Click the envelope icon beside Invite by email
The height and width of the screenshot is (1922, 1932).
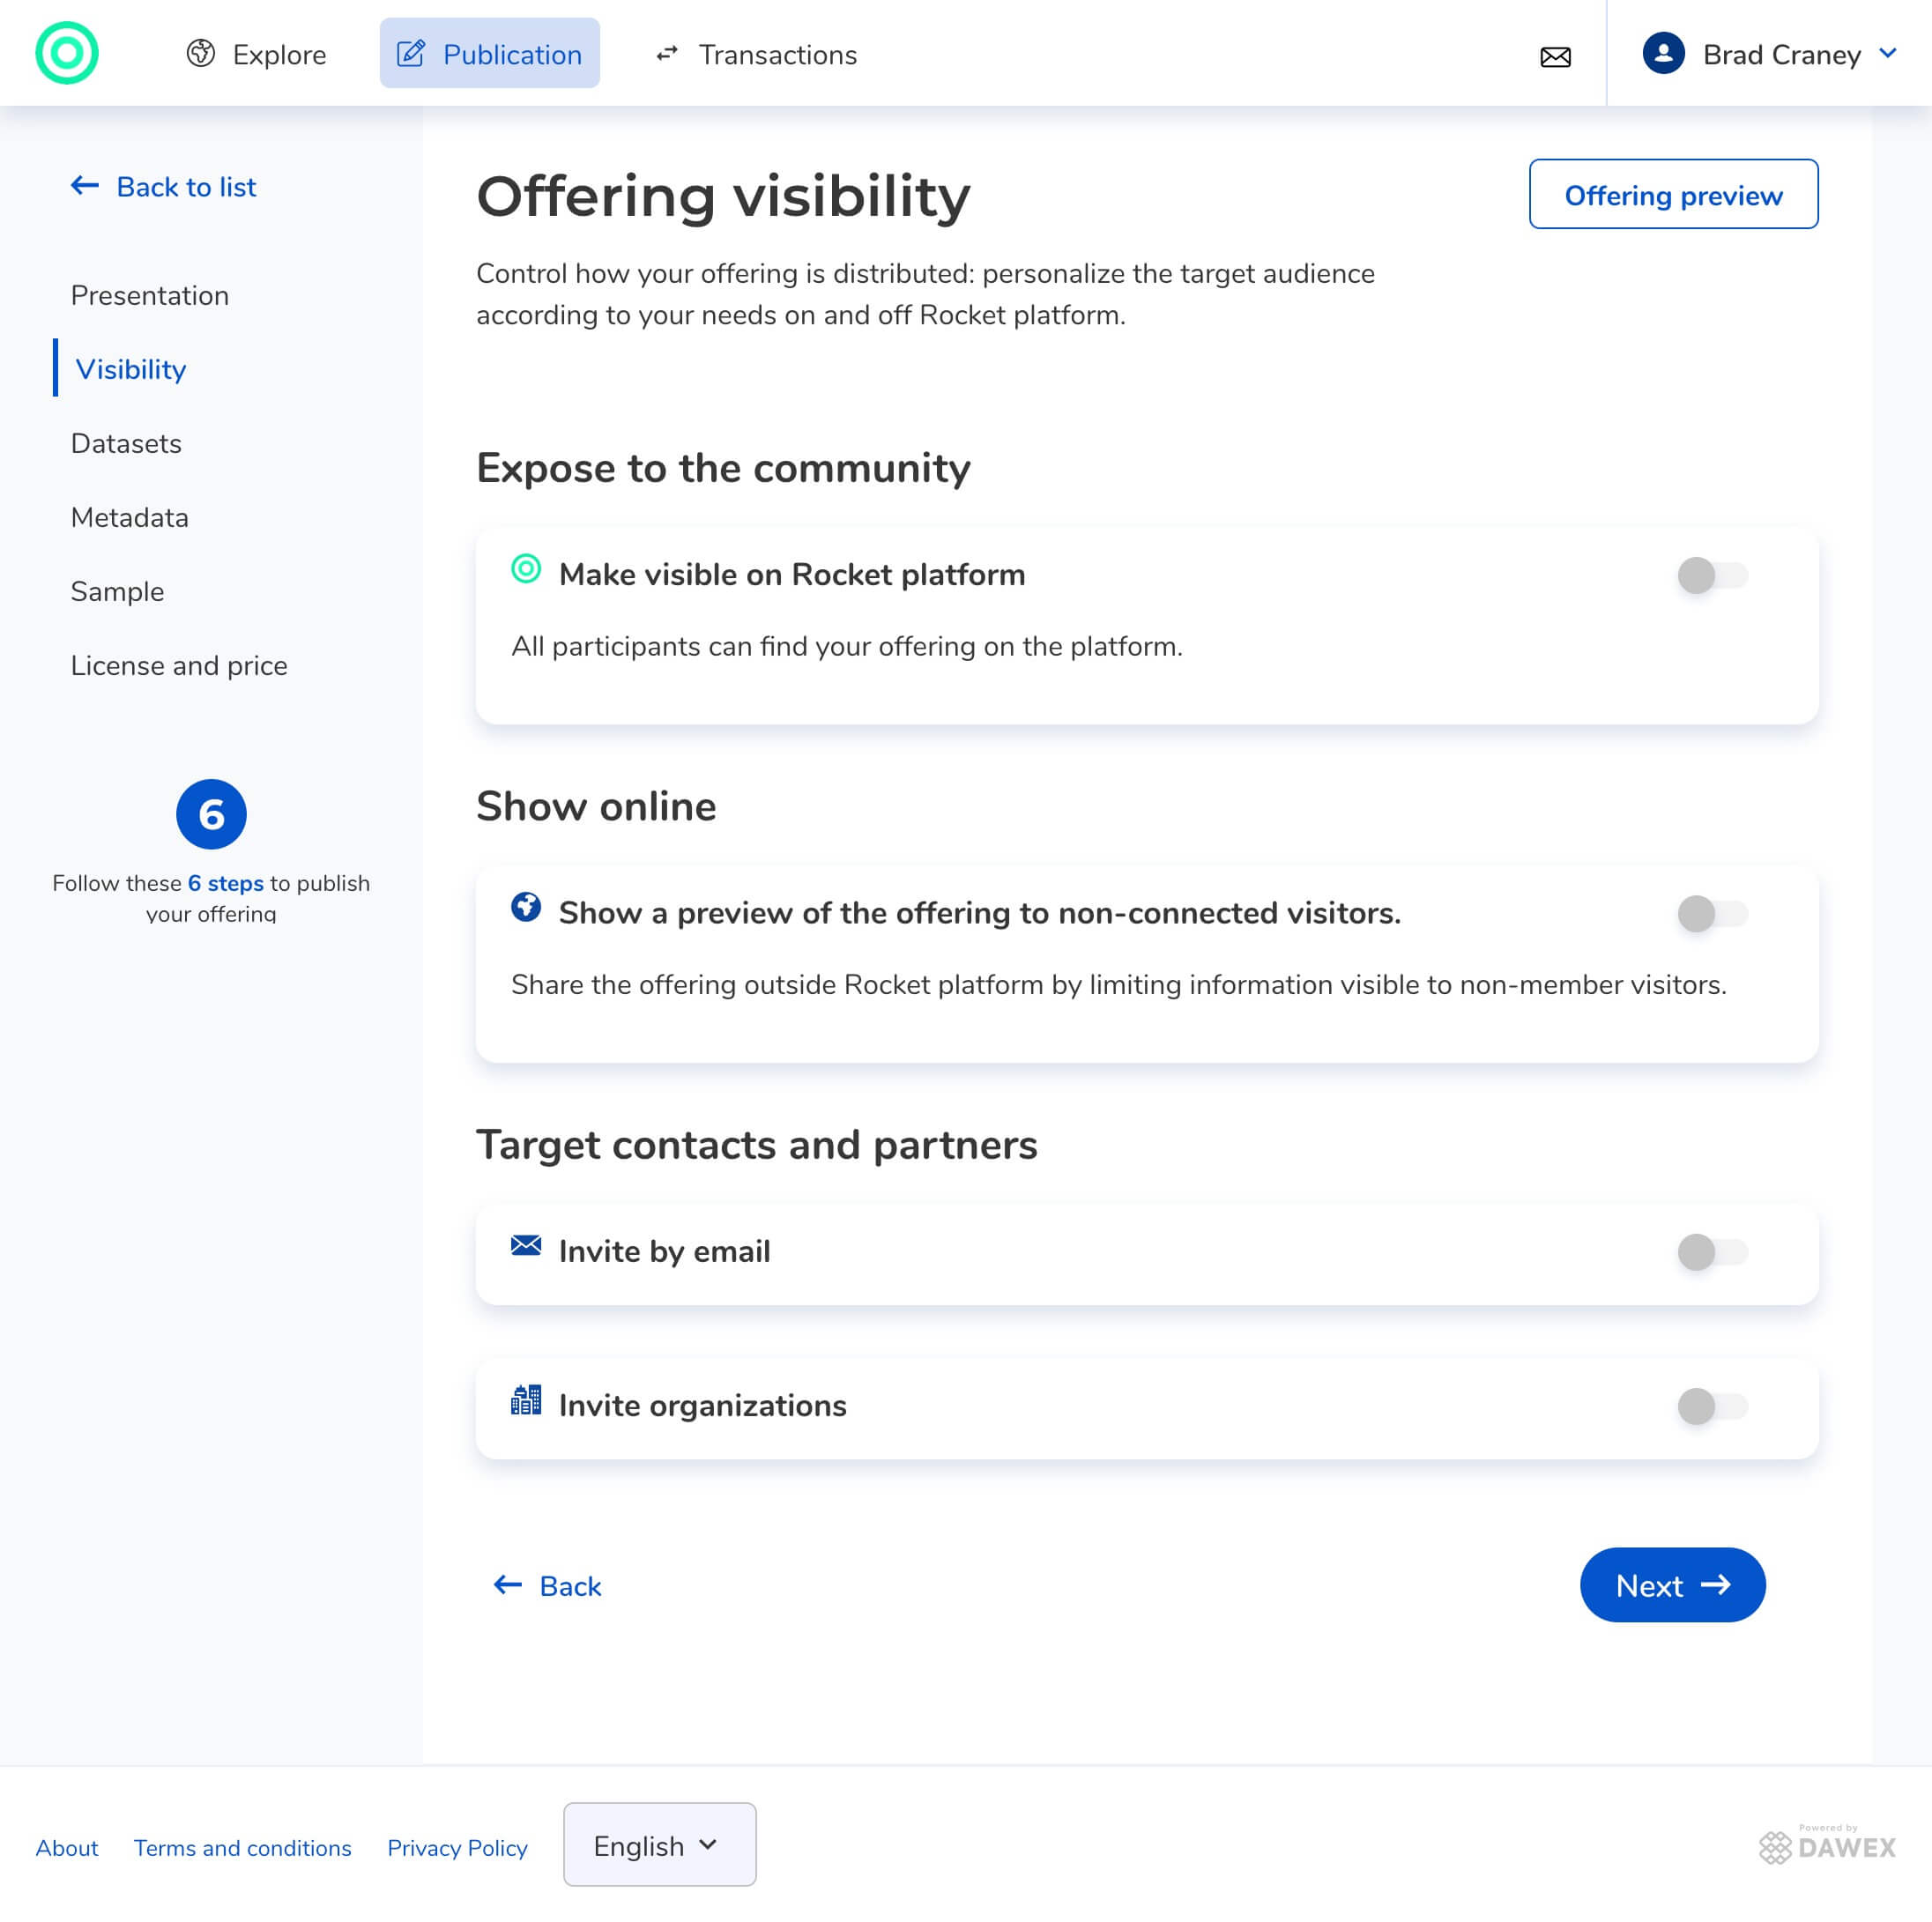pos(527,1246)
